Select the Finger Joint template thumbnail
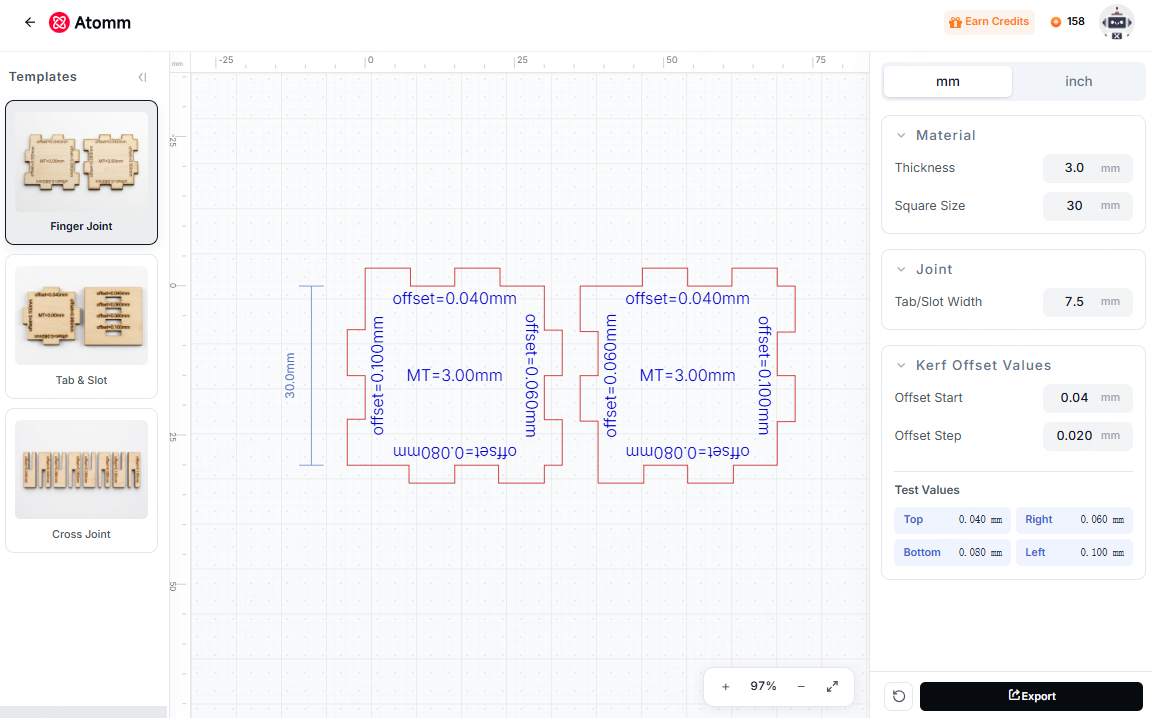This screenshot has width=1152, height=718. pyautogui.click(x=82, y=173)
